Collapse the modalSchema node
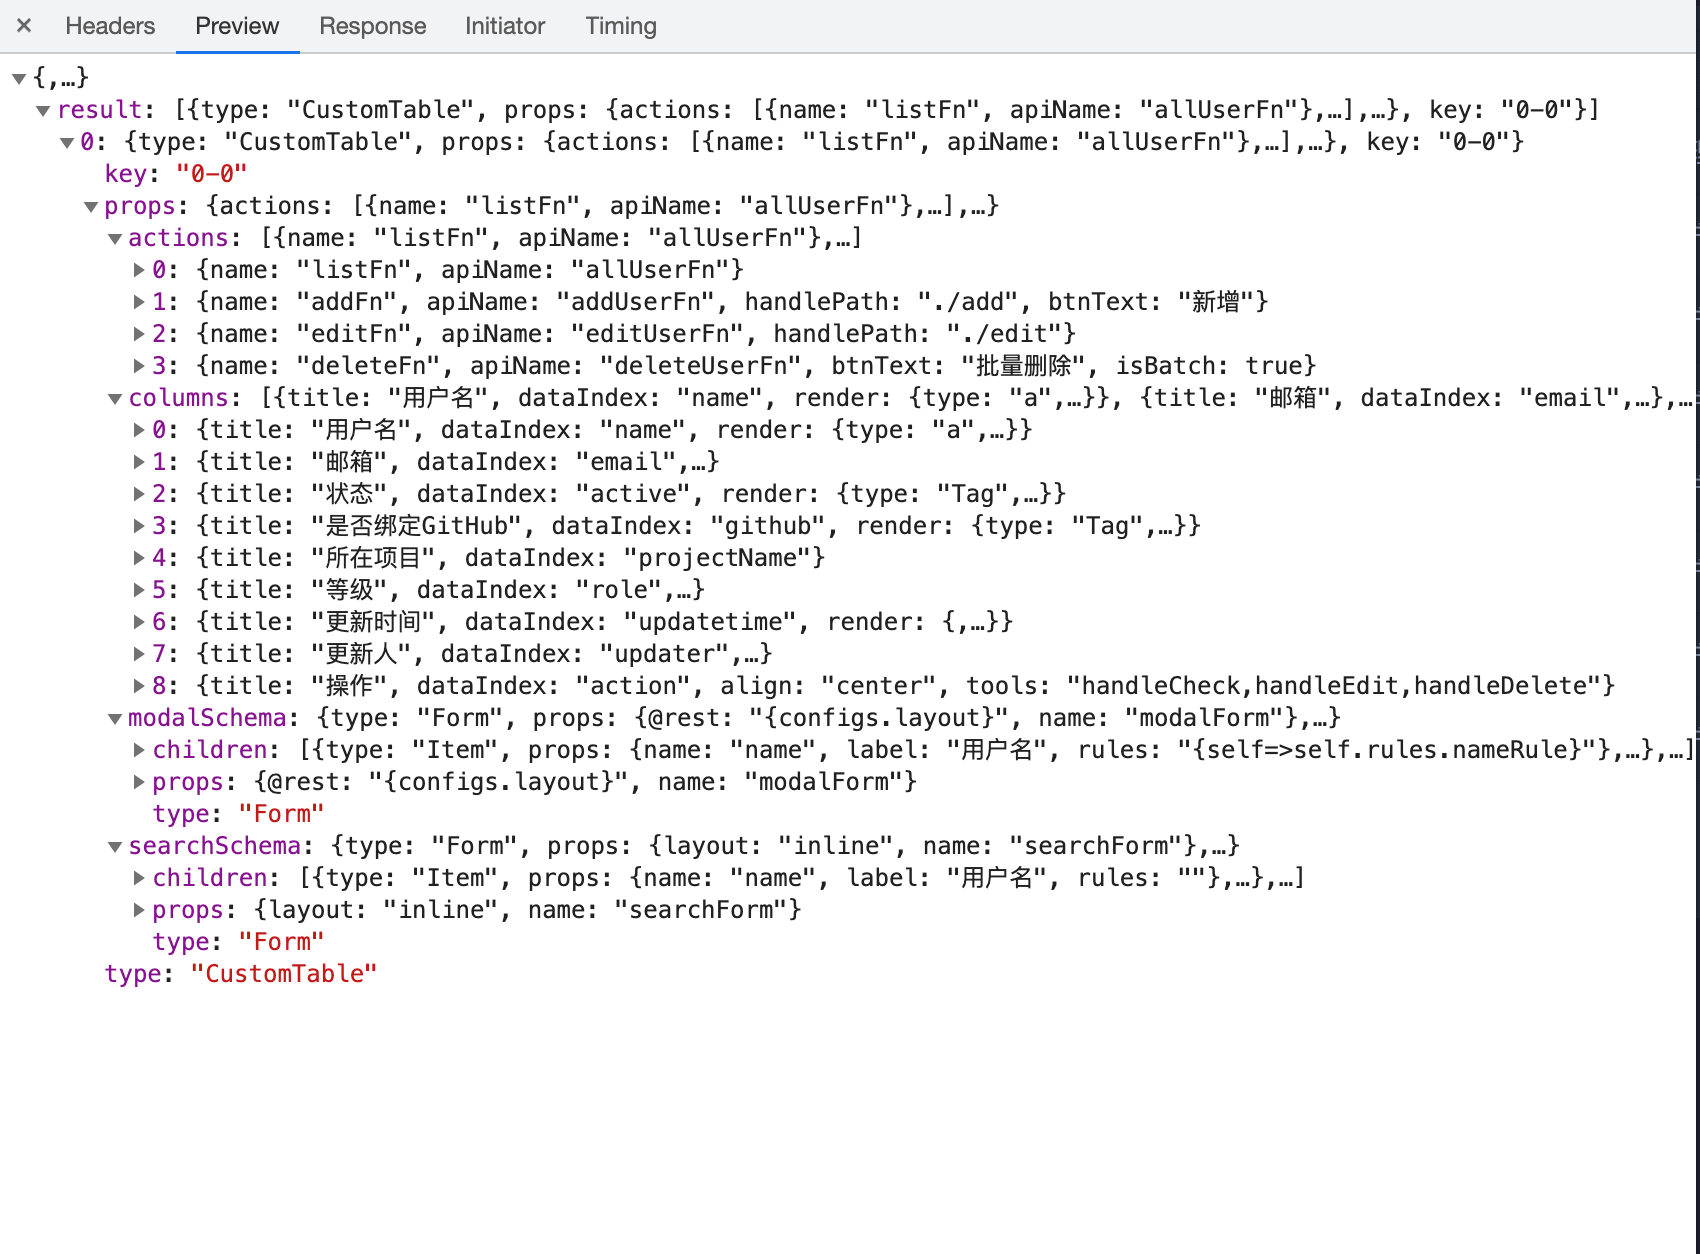Image resolution: width=1700 pixels, height=1254 pixels. [115, 718]
